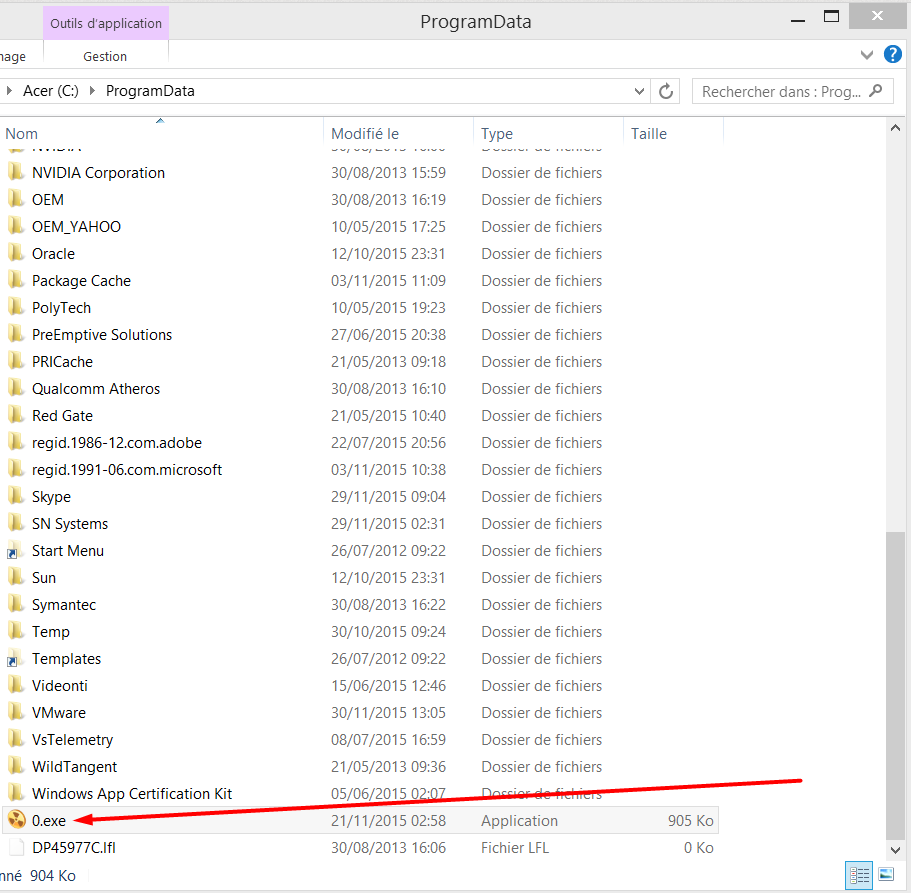911x893 pixels.
Task: Click the 904 Ko status bar text
Action: [52, 876]
